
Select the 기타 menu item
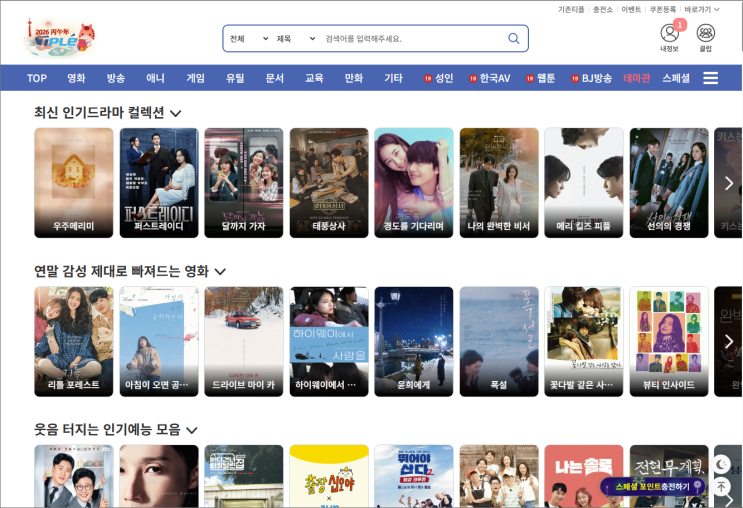pyautogui.click(x=393, y=78)
